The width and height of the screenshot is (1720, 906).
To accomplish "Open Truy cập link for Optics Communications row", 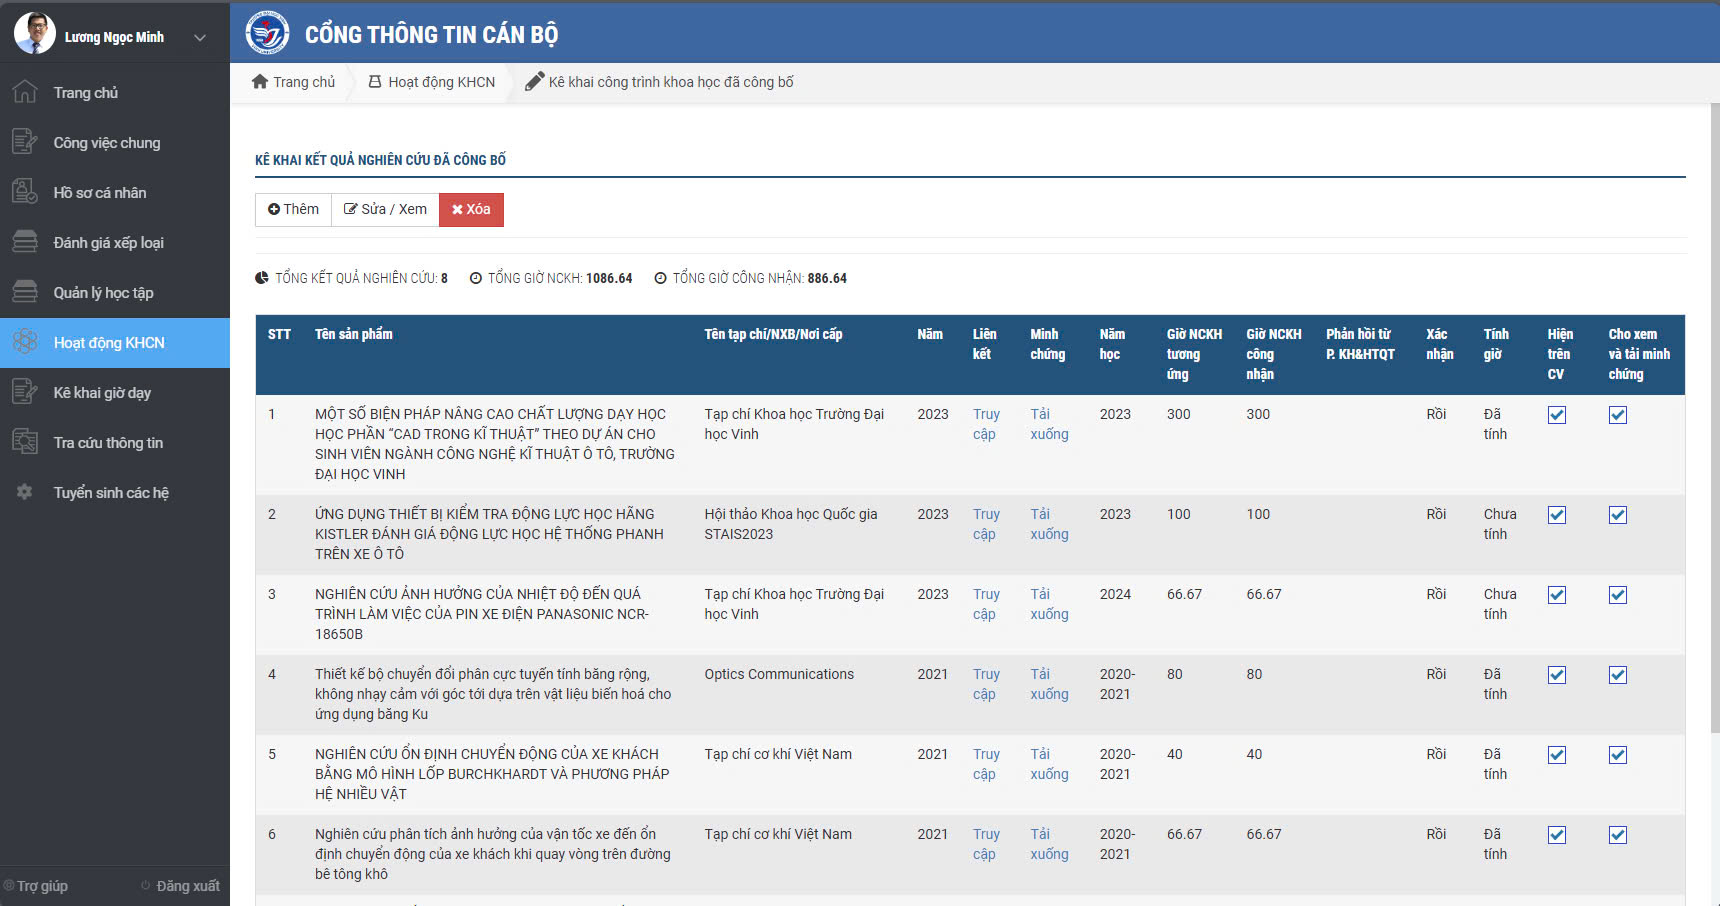I will (986, 684).
